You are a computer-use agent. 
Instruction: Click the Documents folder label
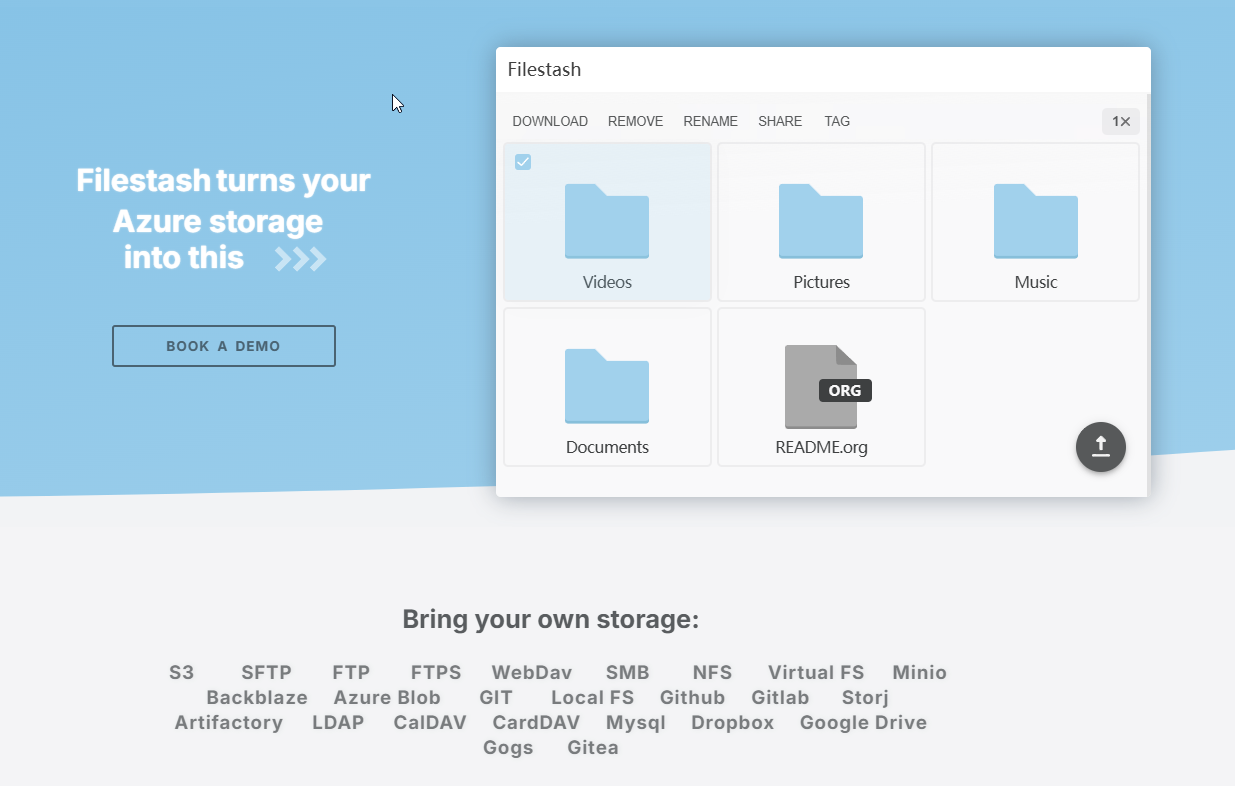pos(607,447)
